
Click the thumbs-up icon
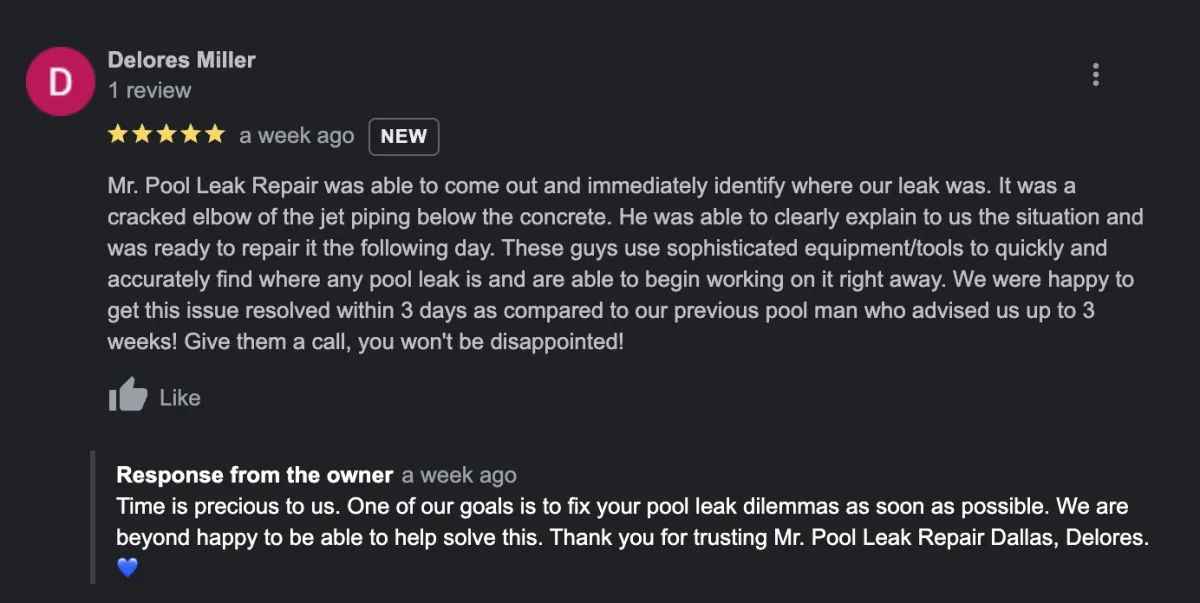tap(128, 396)
